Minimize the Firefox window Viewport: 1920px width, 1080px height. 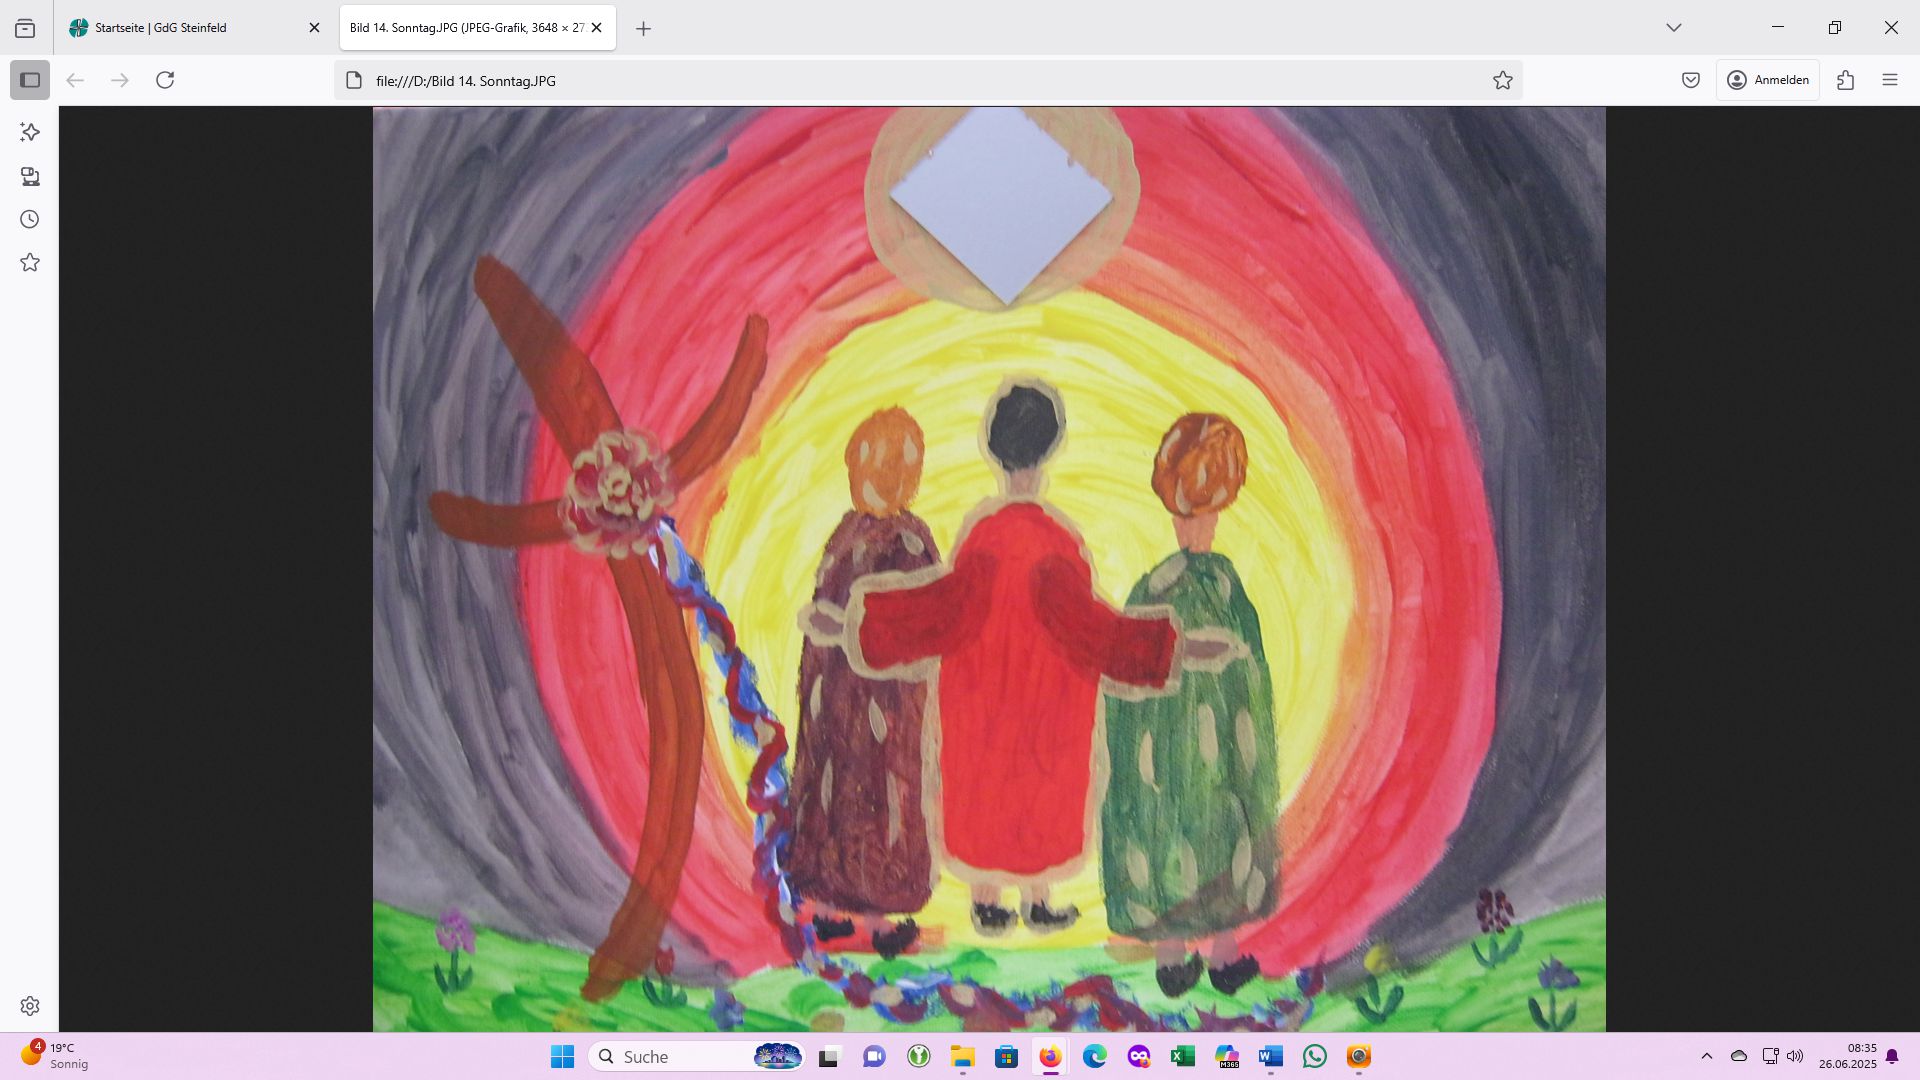[1778, 28]
